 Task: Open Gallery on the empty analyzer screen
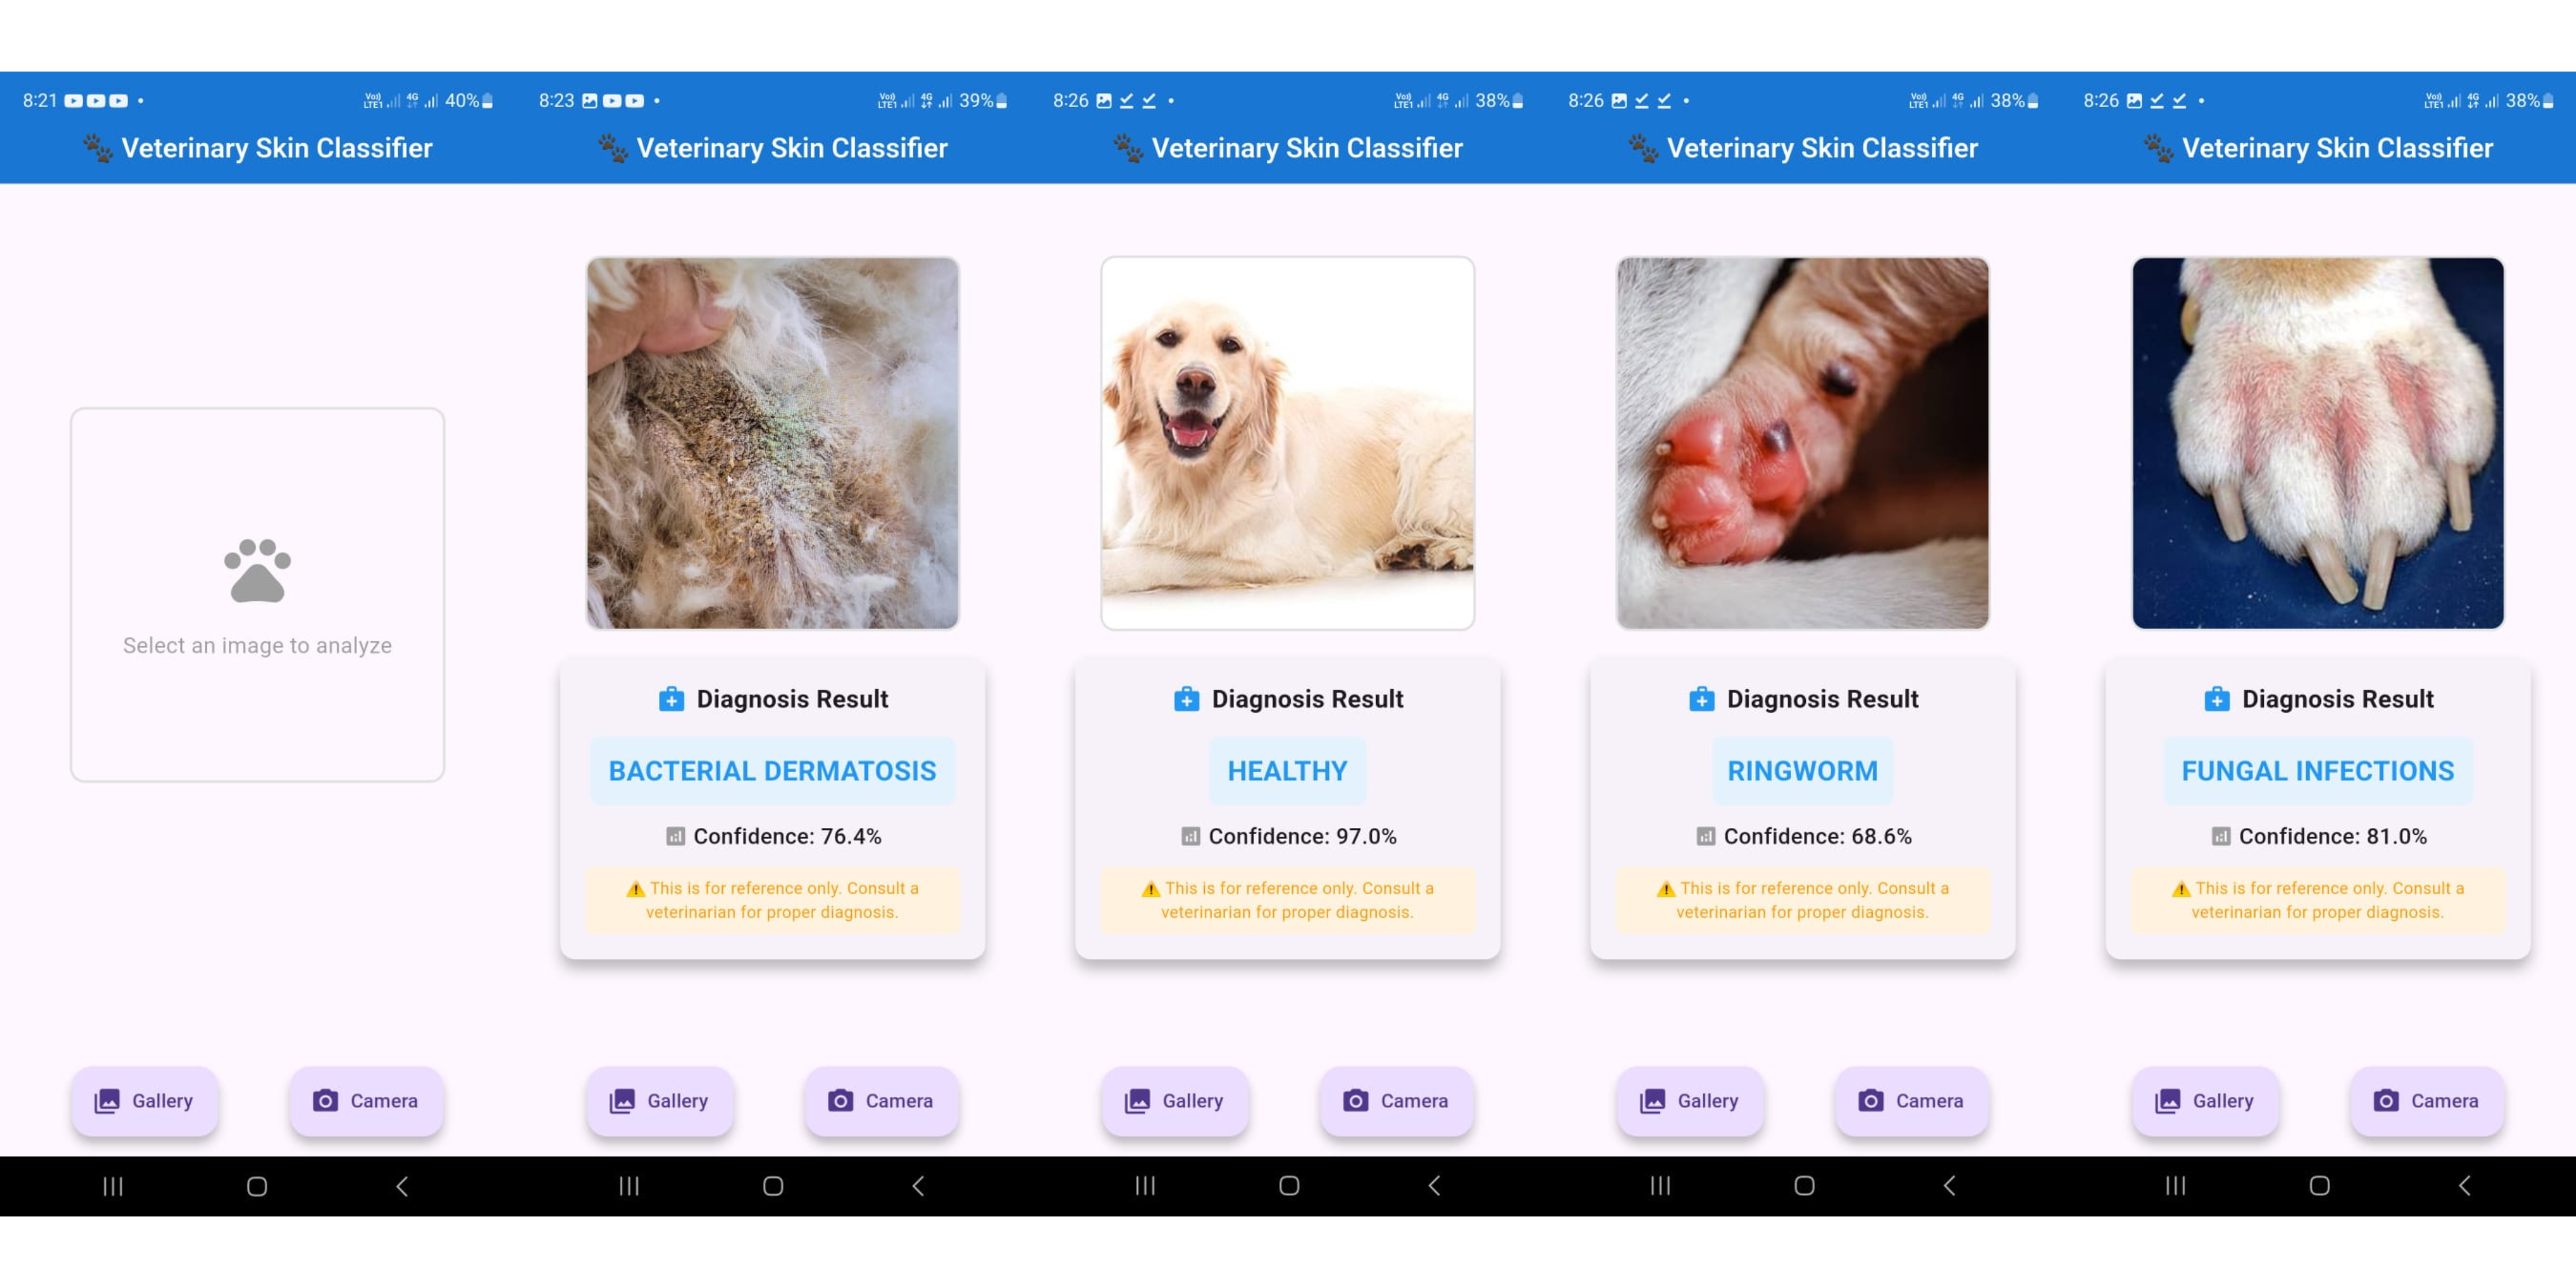tap(145, 1101)
